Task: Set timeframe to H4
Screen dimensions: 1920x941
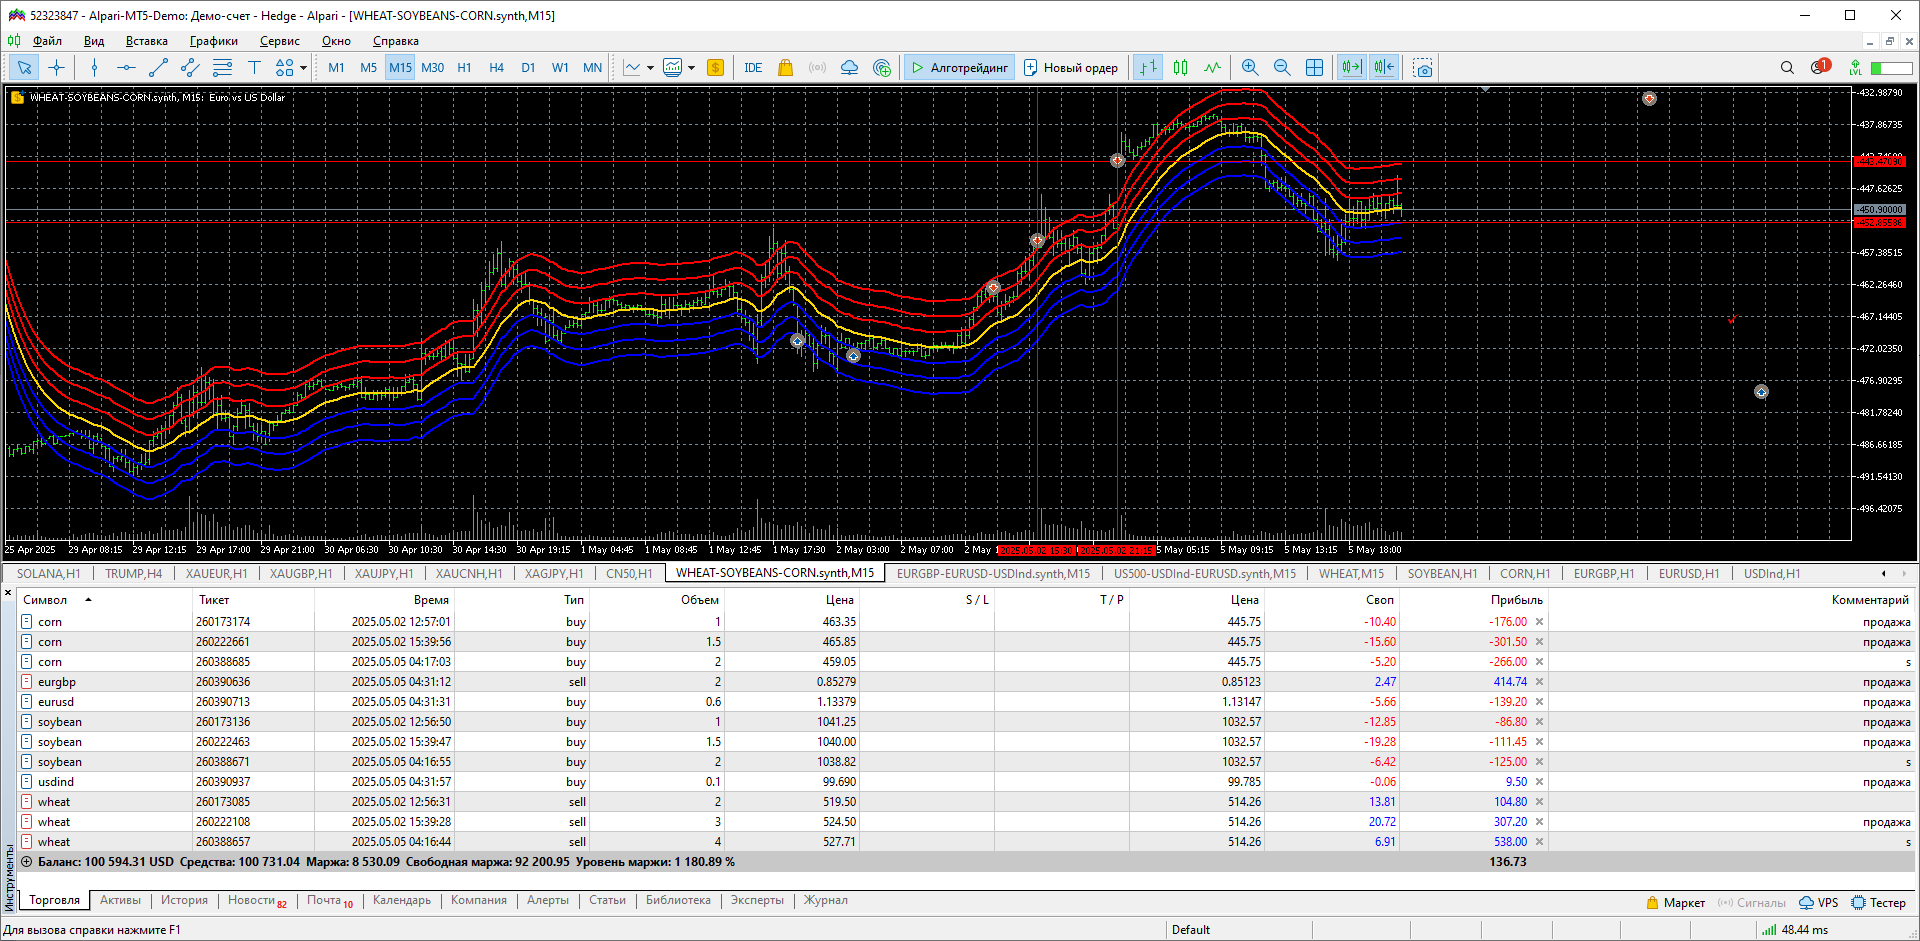Action: point(496,68)
